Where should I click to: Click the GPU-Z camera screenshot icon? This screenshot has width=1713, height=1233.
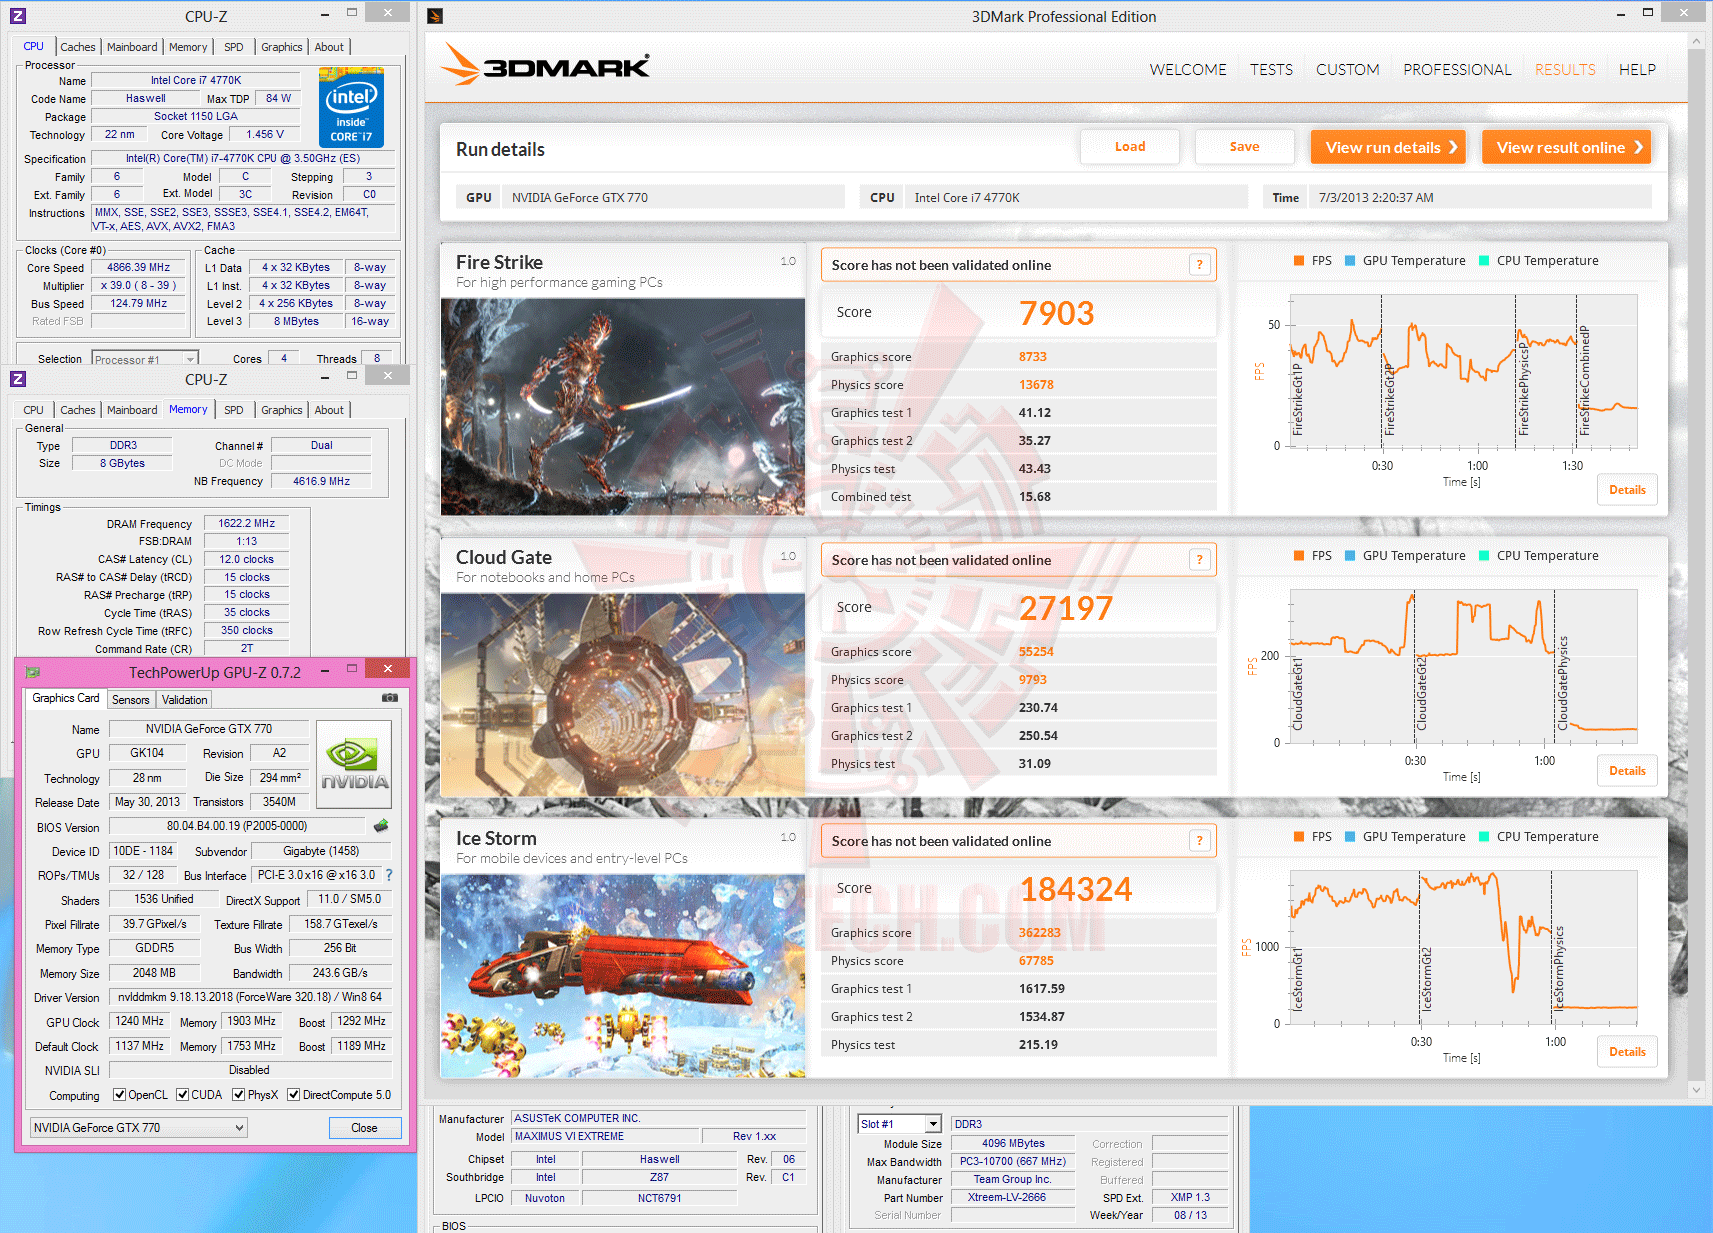[390, 698]
